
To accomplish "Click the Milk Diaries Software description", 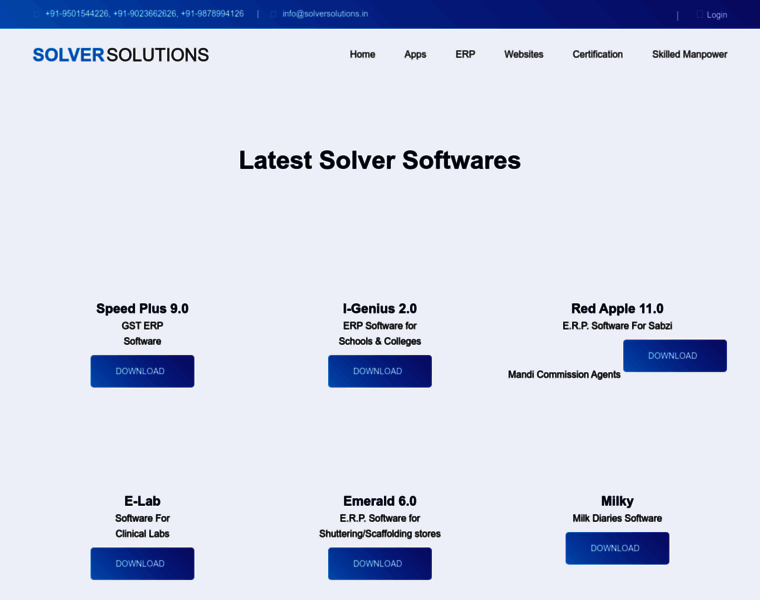I will pyautogui.click(x=618, y=518).
